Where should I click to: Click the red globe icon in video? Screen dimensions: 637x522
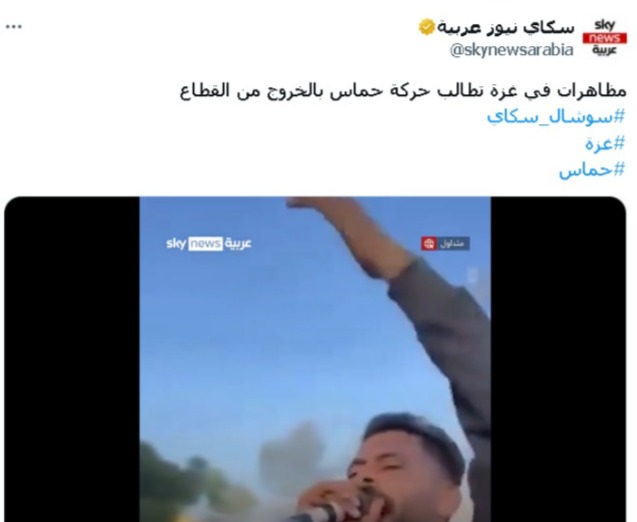(429, 244)
